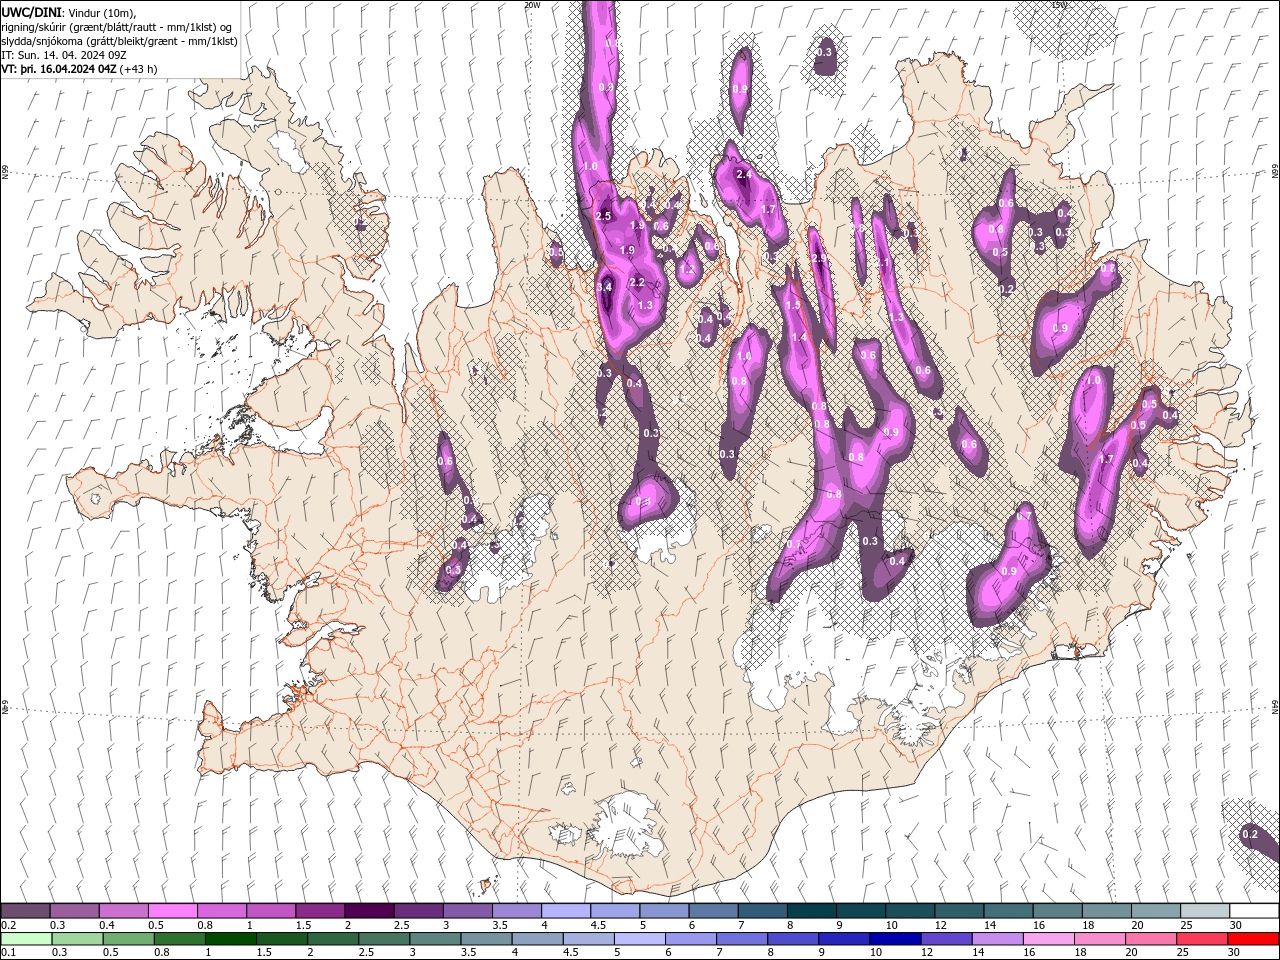This screenshot has height=960, width=1280.
Task: Click the 3.4 snowfall value on the map
Action: tap(604, 287)
